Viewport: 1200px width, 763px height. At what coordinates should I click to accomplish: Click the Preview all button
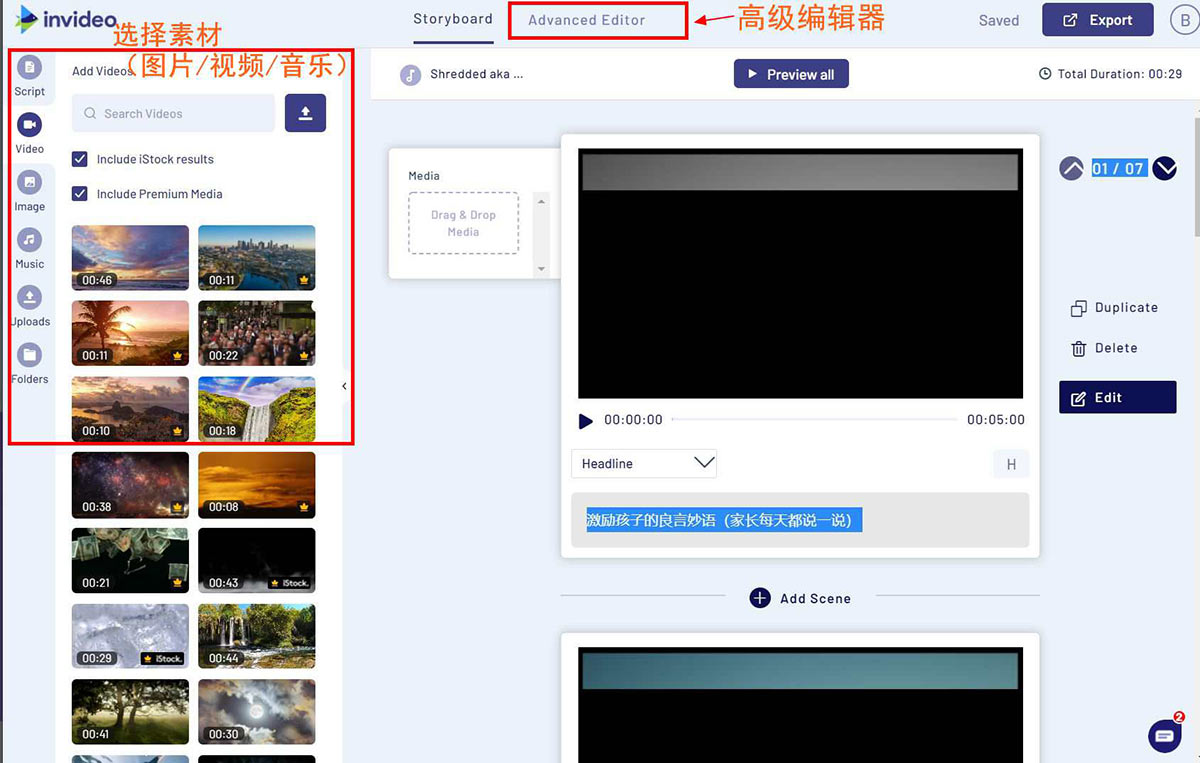coord(790,74)
